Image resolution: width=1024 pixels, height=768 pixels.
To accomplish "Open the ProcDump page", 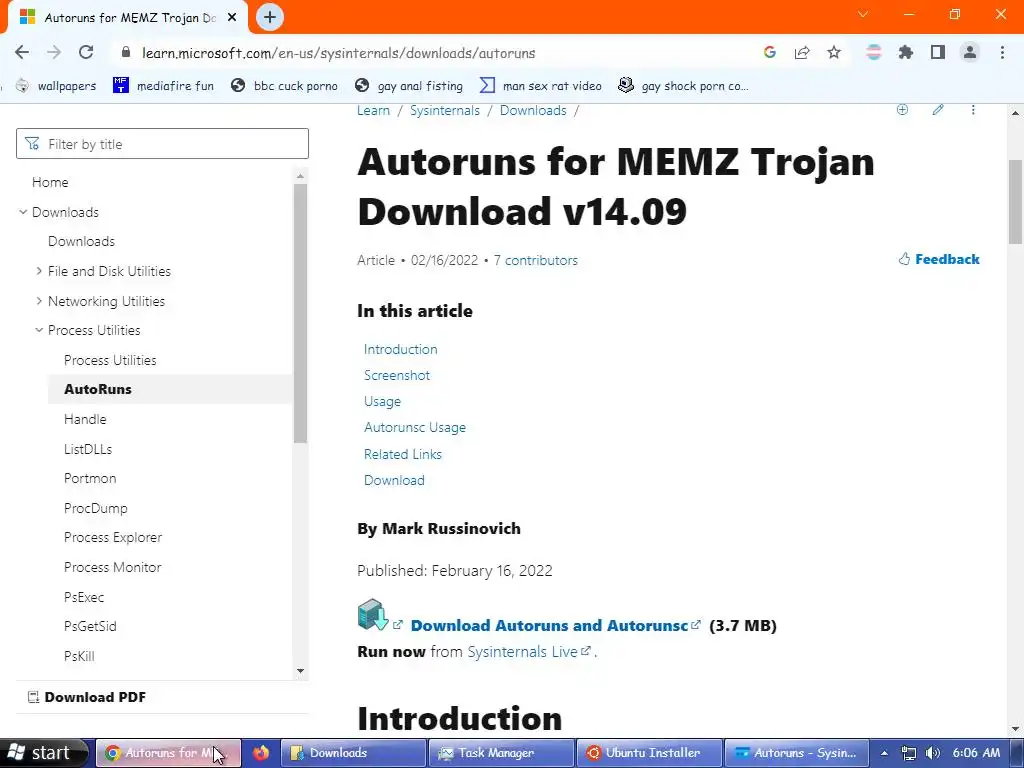I will (95, 508).
